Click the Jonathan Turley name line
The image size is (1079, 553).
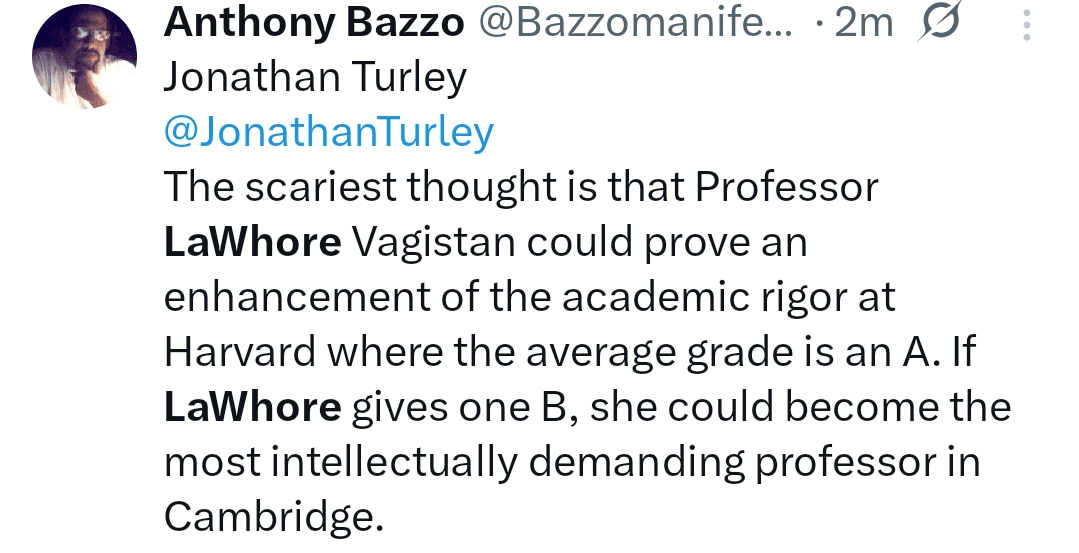pos(315,78)
